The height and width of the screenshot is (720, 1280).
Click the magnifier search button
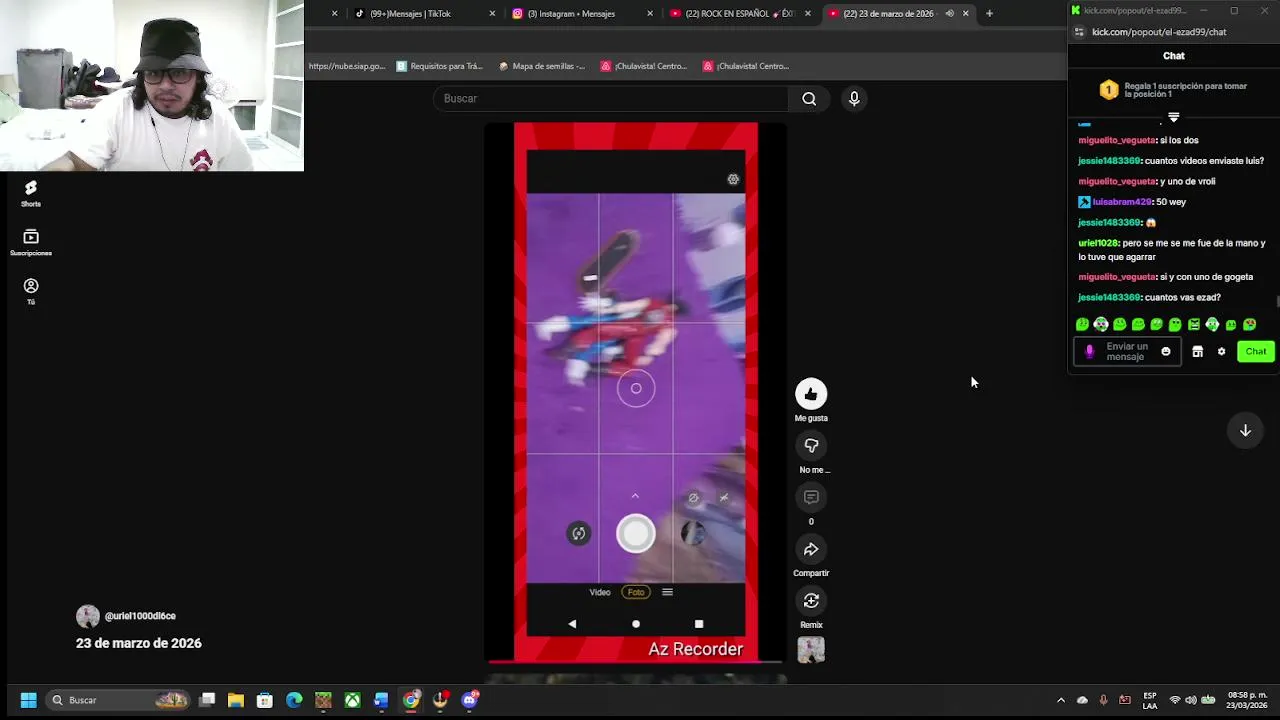coord(809,99)
